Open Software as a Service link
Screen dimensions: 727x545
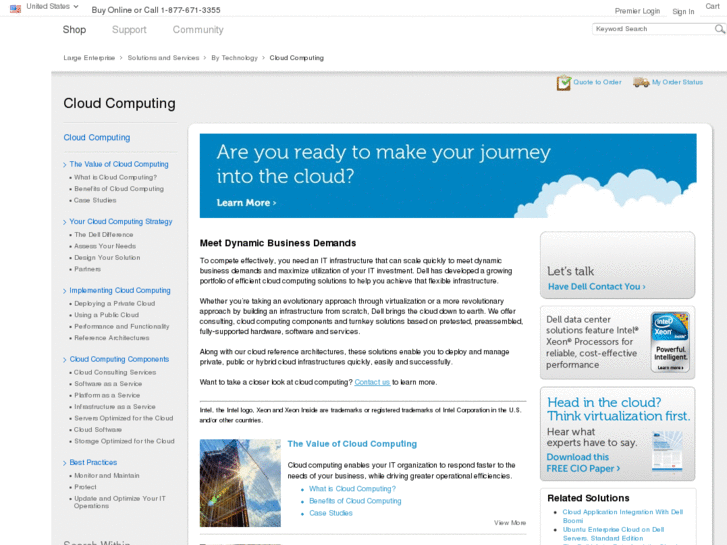pos(108,384)
